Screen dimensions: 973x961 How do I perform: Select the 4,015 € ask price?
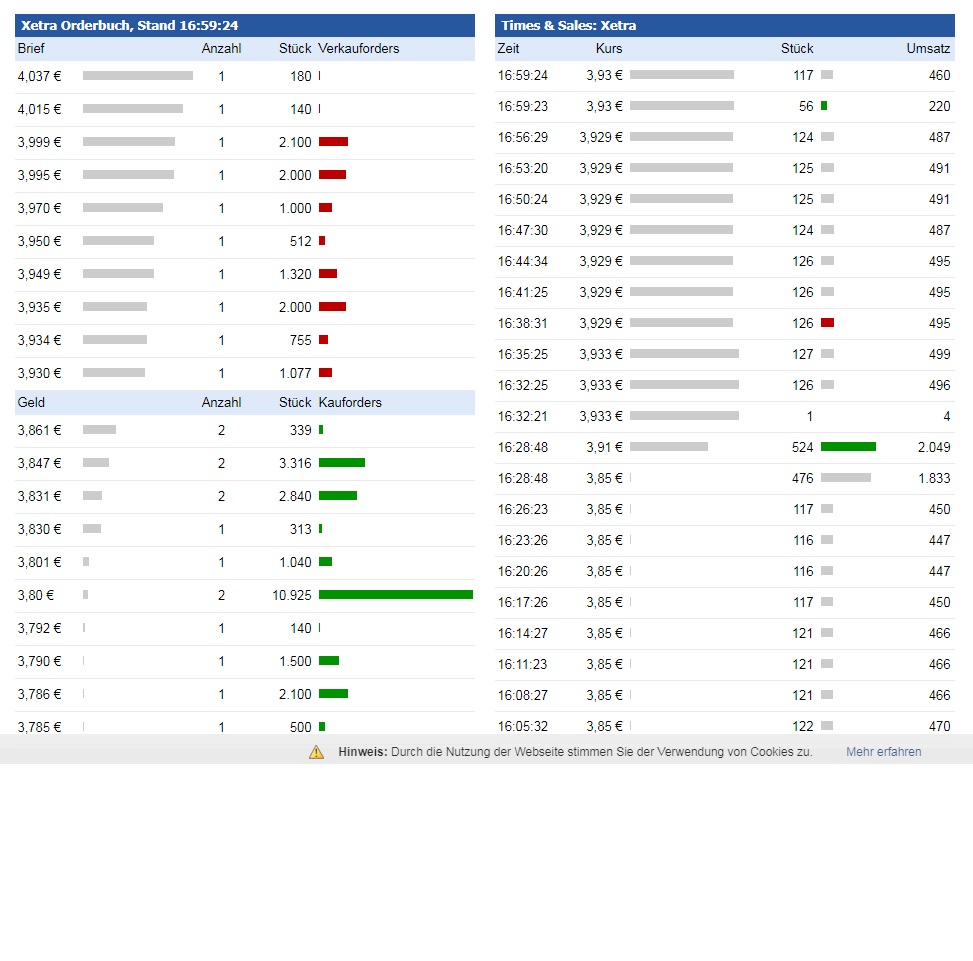(40, 109)
